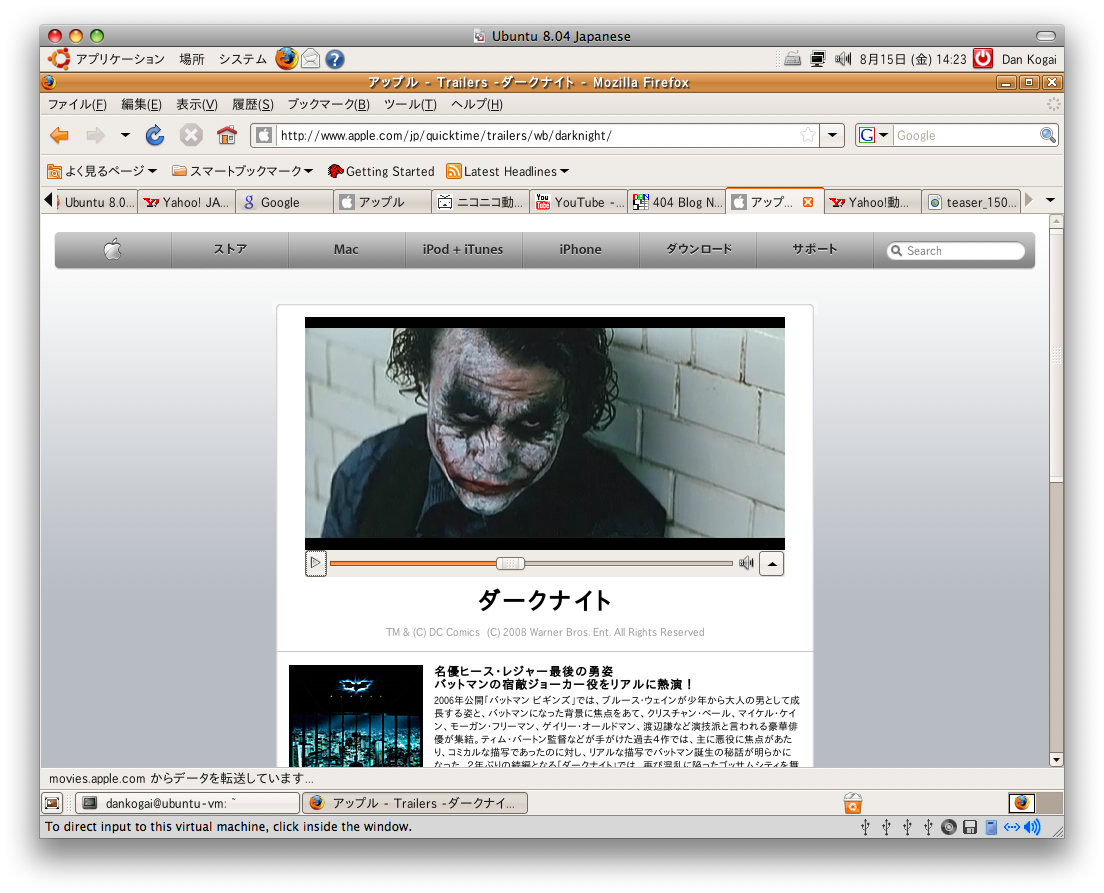Open the ツール(T) menu
The image size is (1104, 893).
click(410, 104)
